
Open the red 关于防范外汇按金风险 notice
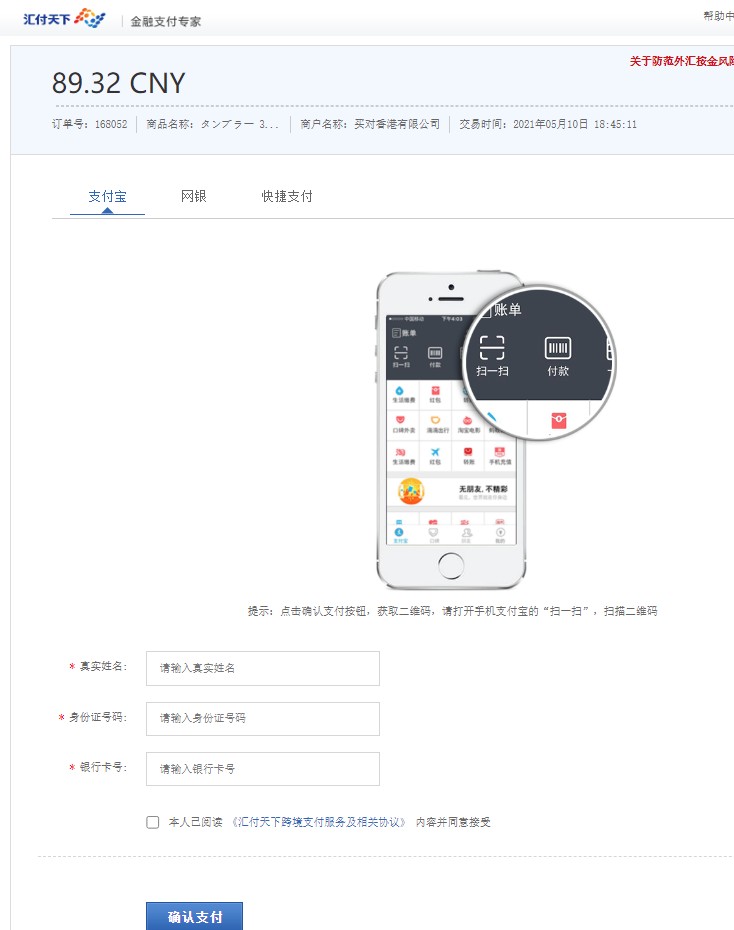[682, 61]
